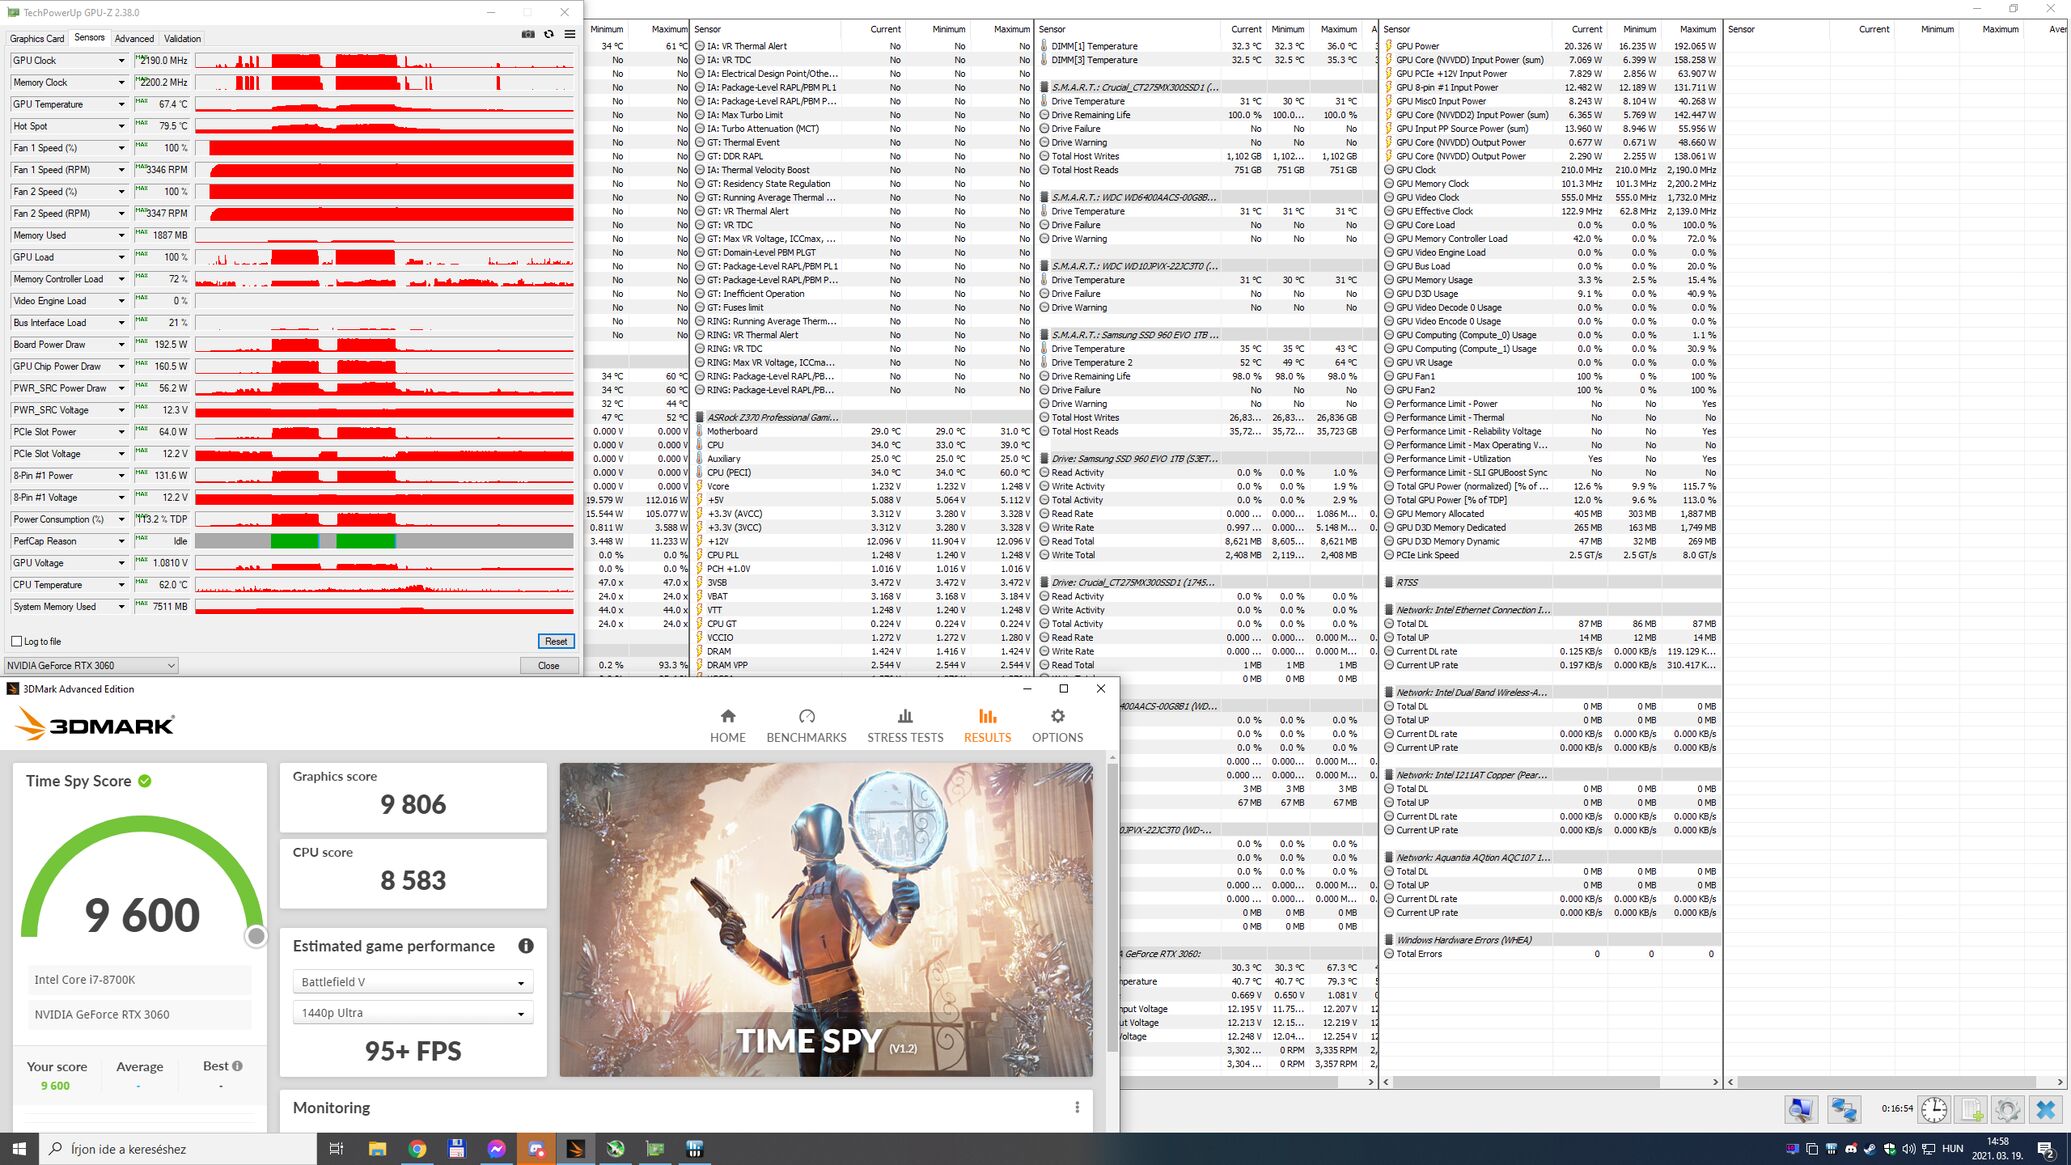The width and height of the screenshot is (2071, 1165).
Task: Open GPU Temperature sensor dropdown
Action: click(x=122, y=105)
